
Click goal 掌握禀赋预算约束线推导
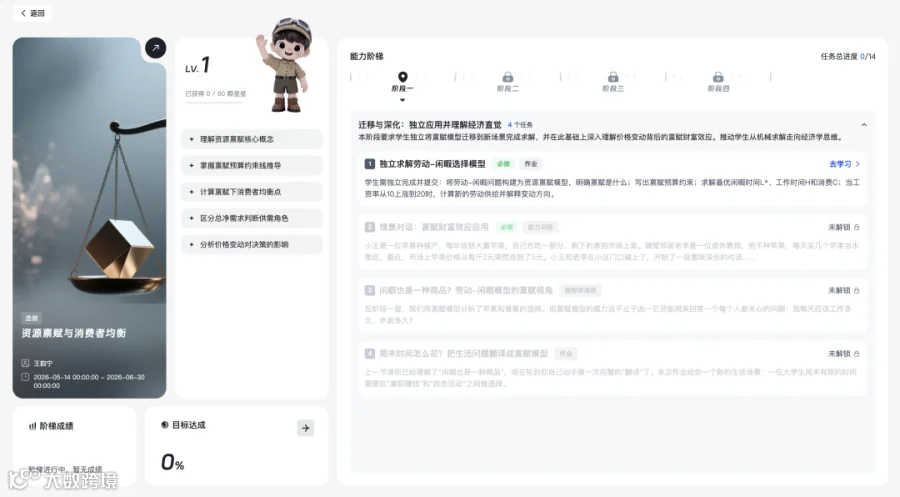tap(251, 165)
